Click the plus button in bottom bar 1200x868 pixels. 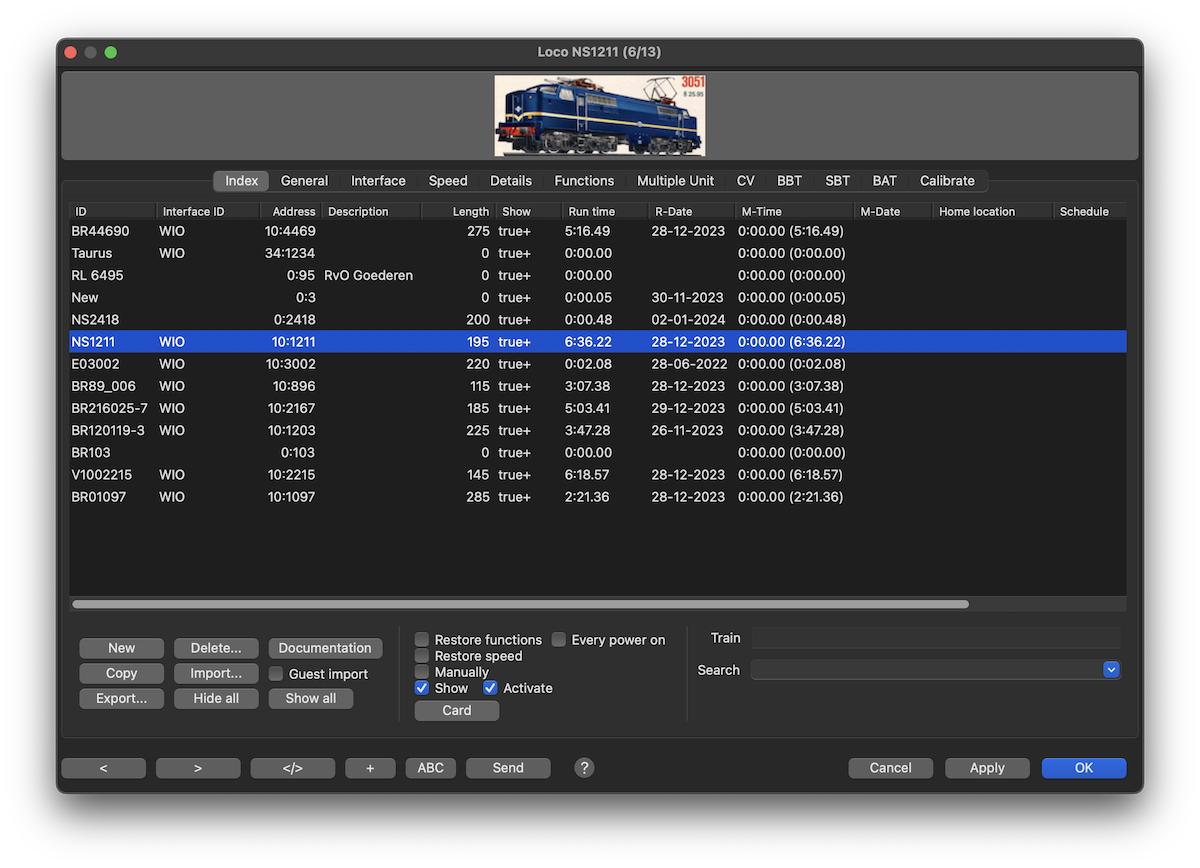(x=370, y=768)
